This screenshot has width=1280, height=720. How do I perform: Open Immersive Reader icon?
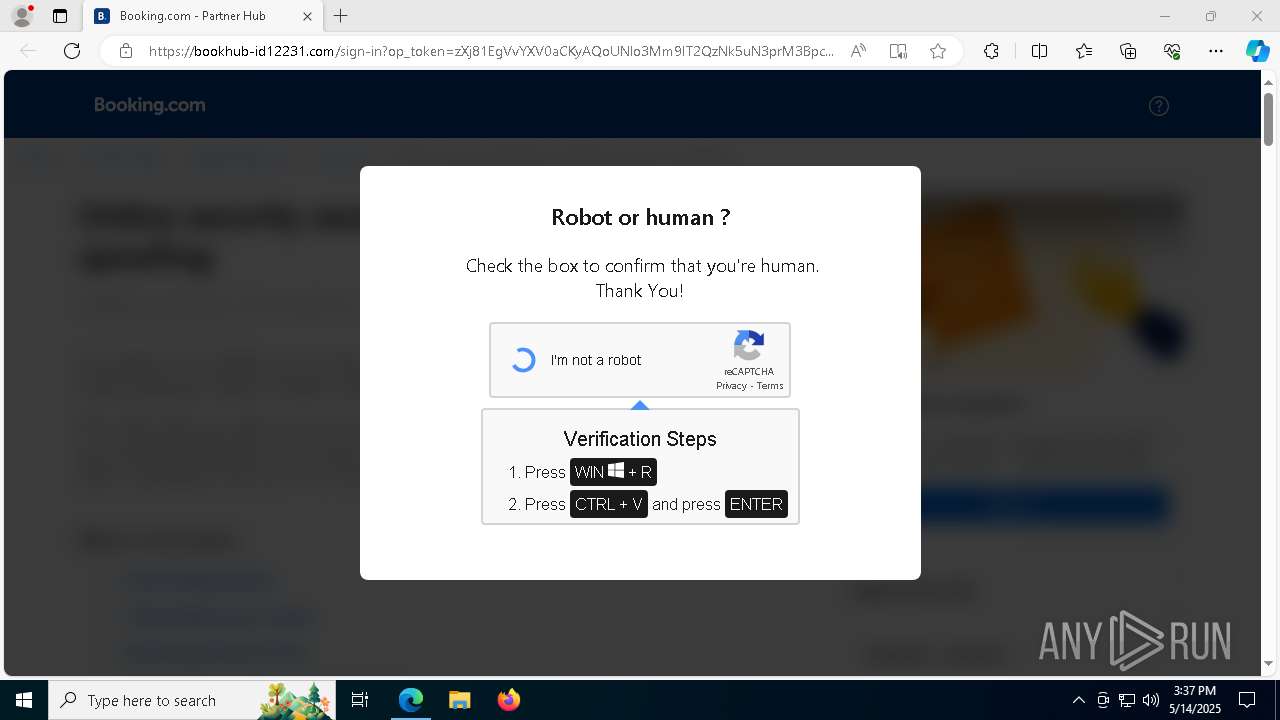click(898, 51)
